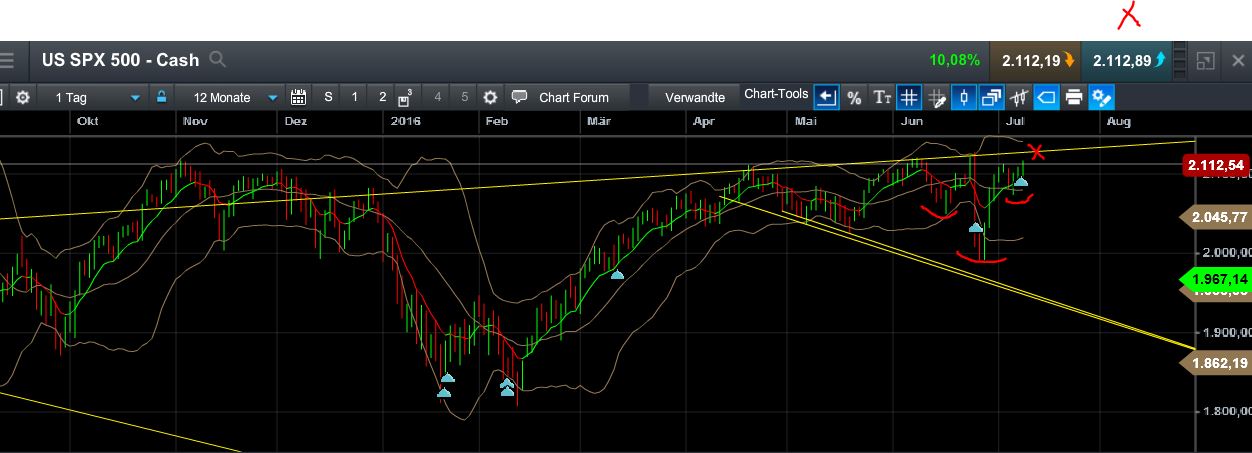Expand the 12 Monate period dropdown
Viewport: 1252px width, 453px height.
(x=272, y=98)
